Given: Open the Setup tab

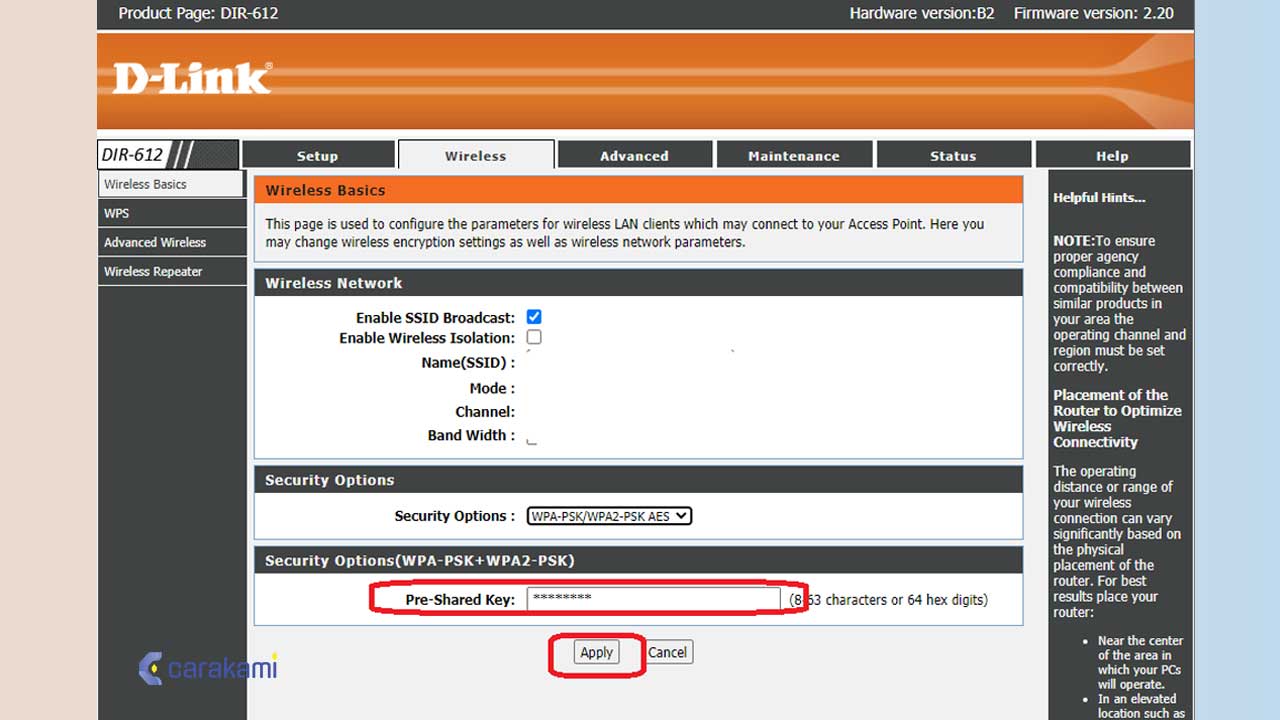Looking at the screenshot, I should point(318,155).
